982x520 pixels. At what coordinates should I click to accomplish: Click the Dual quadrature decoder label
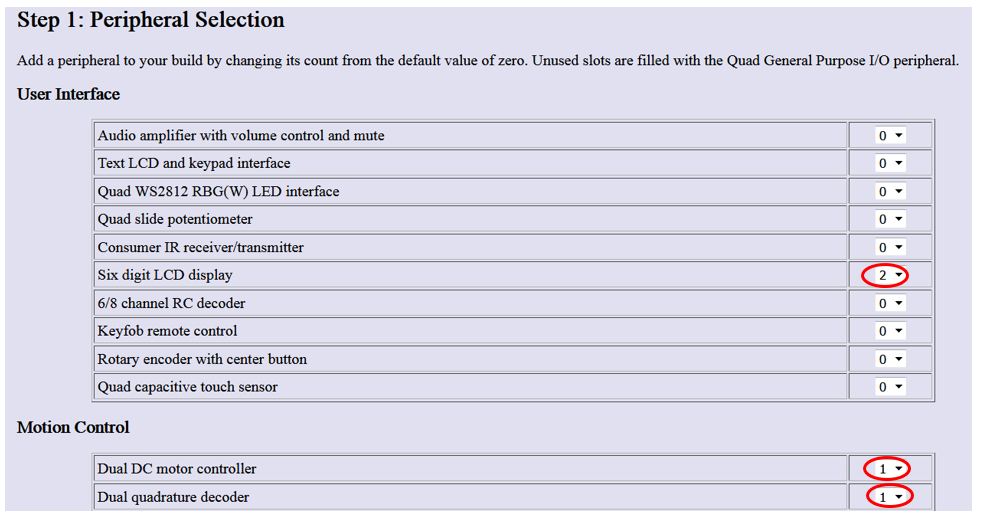(x=173, y=497)
